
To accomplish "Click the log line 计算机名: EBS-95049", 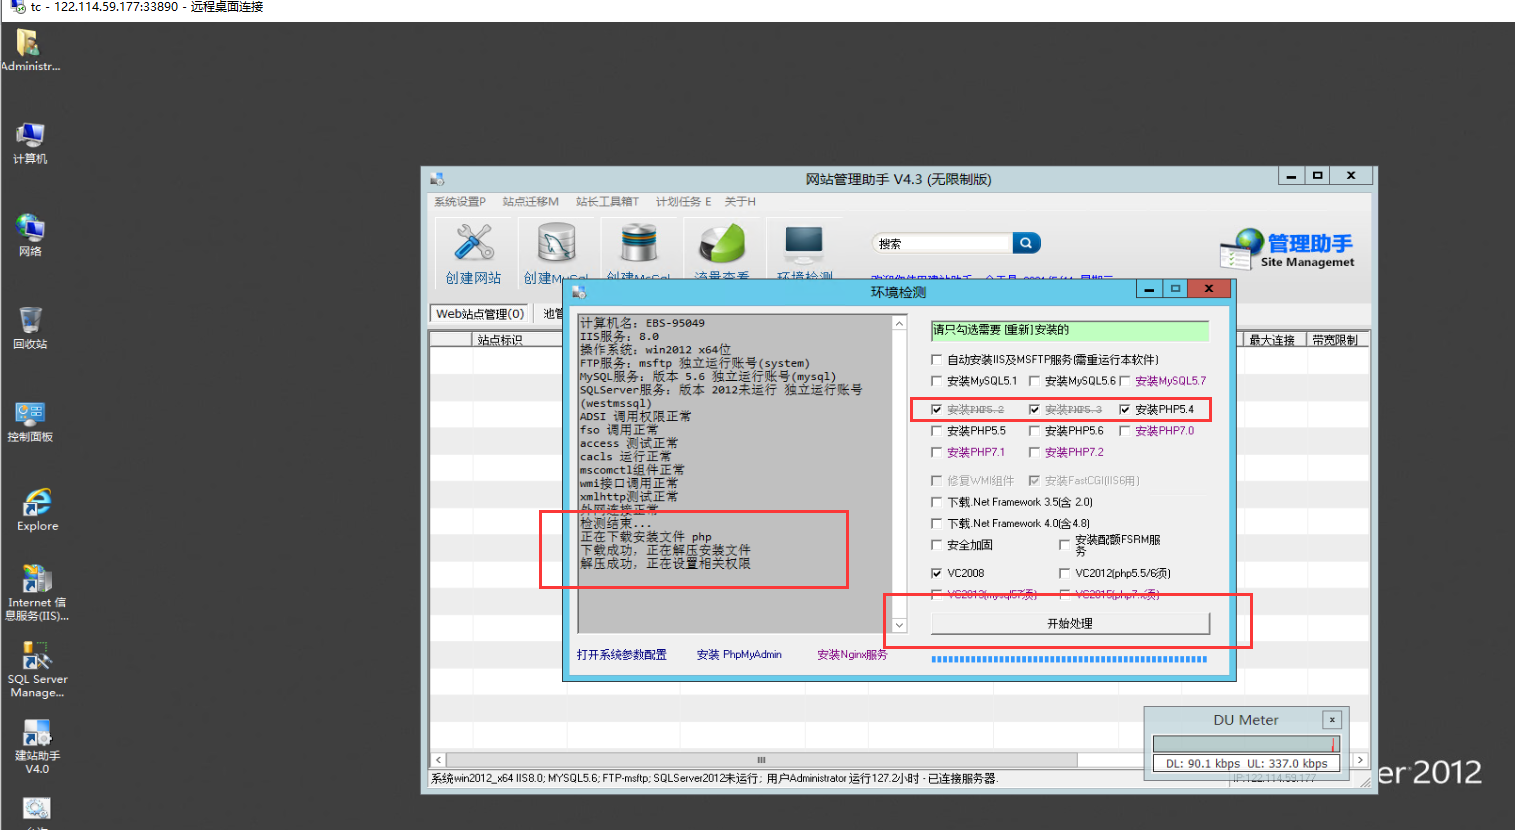I will [642, 323].
